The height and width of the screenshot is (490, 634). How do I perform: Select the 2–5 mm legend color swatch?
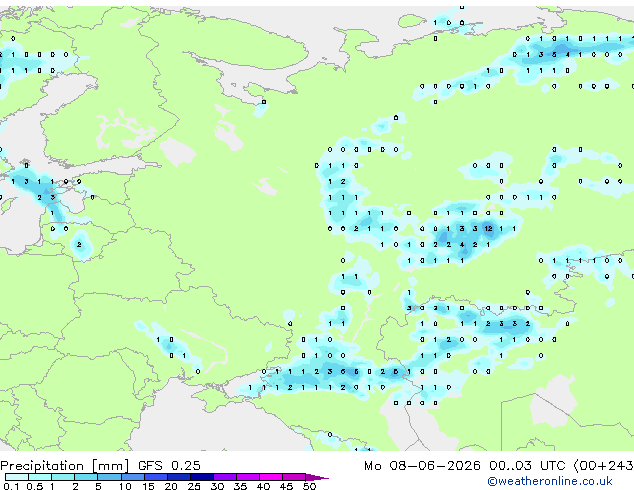pos(86,477)
